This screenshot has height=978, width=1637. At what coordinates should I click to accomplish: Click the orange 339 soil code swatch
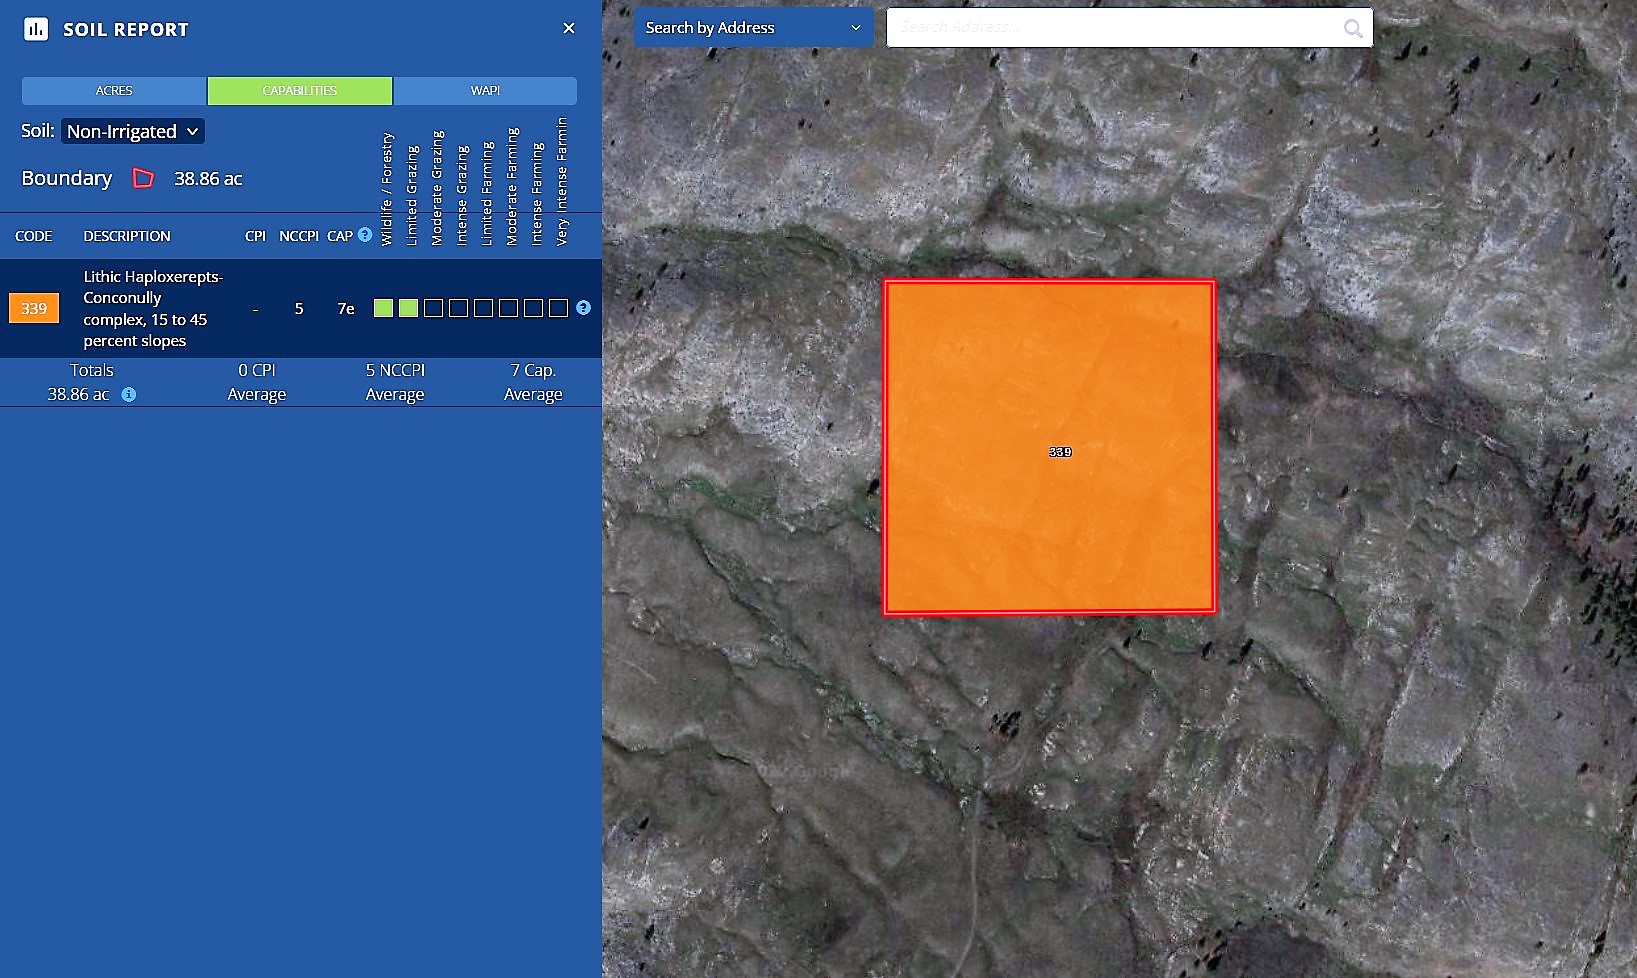coord(34,308)
